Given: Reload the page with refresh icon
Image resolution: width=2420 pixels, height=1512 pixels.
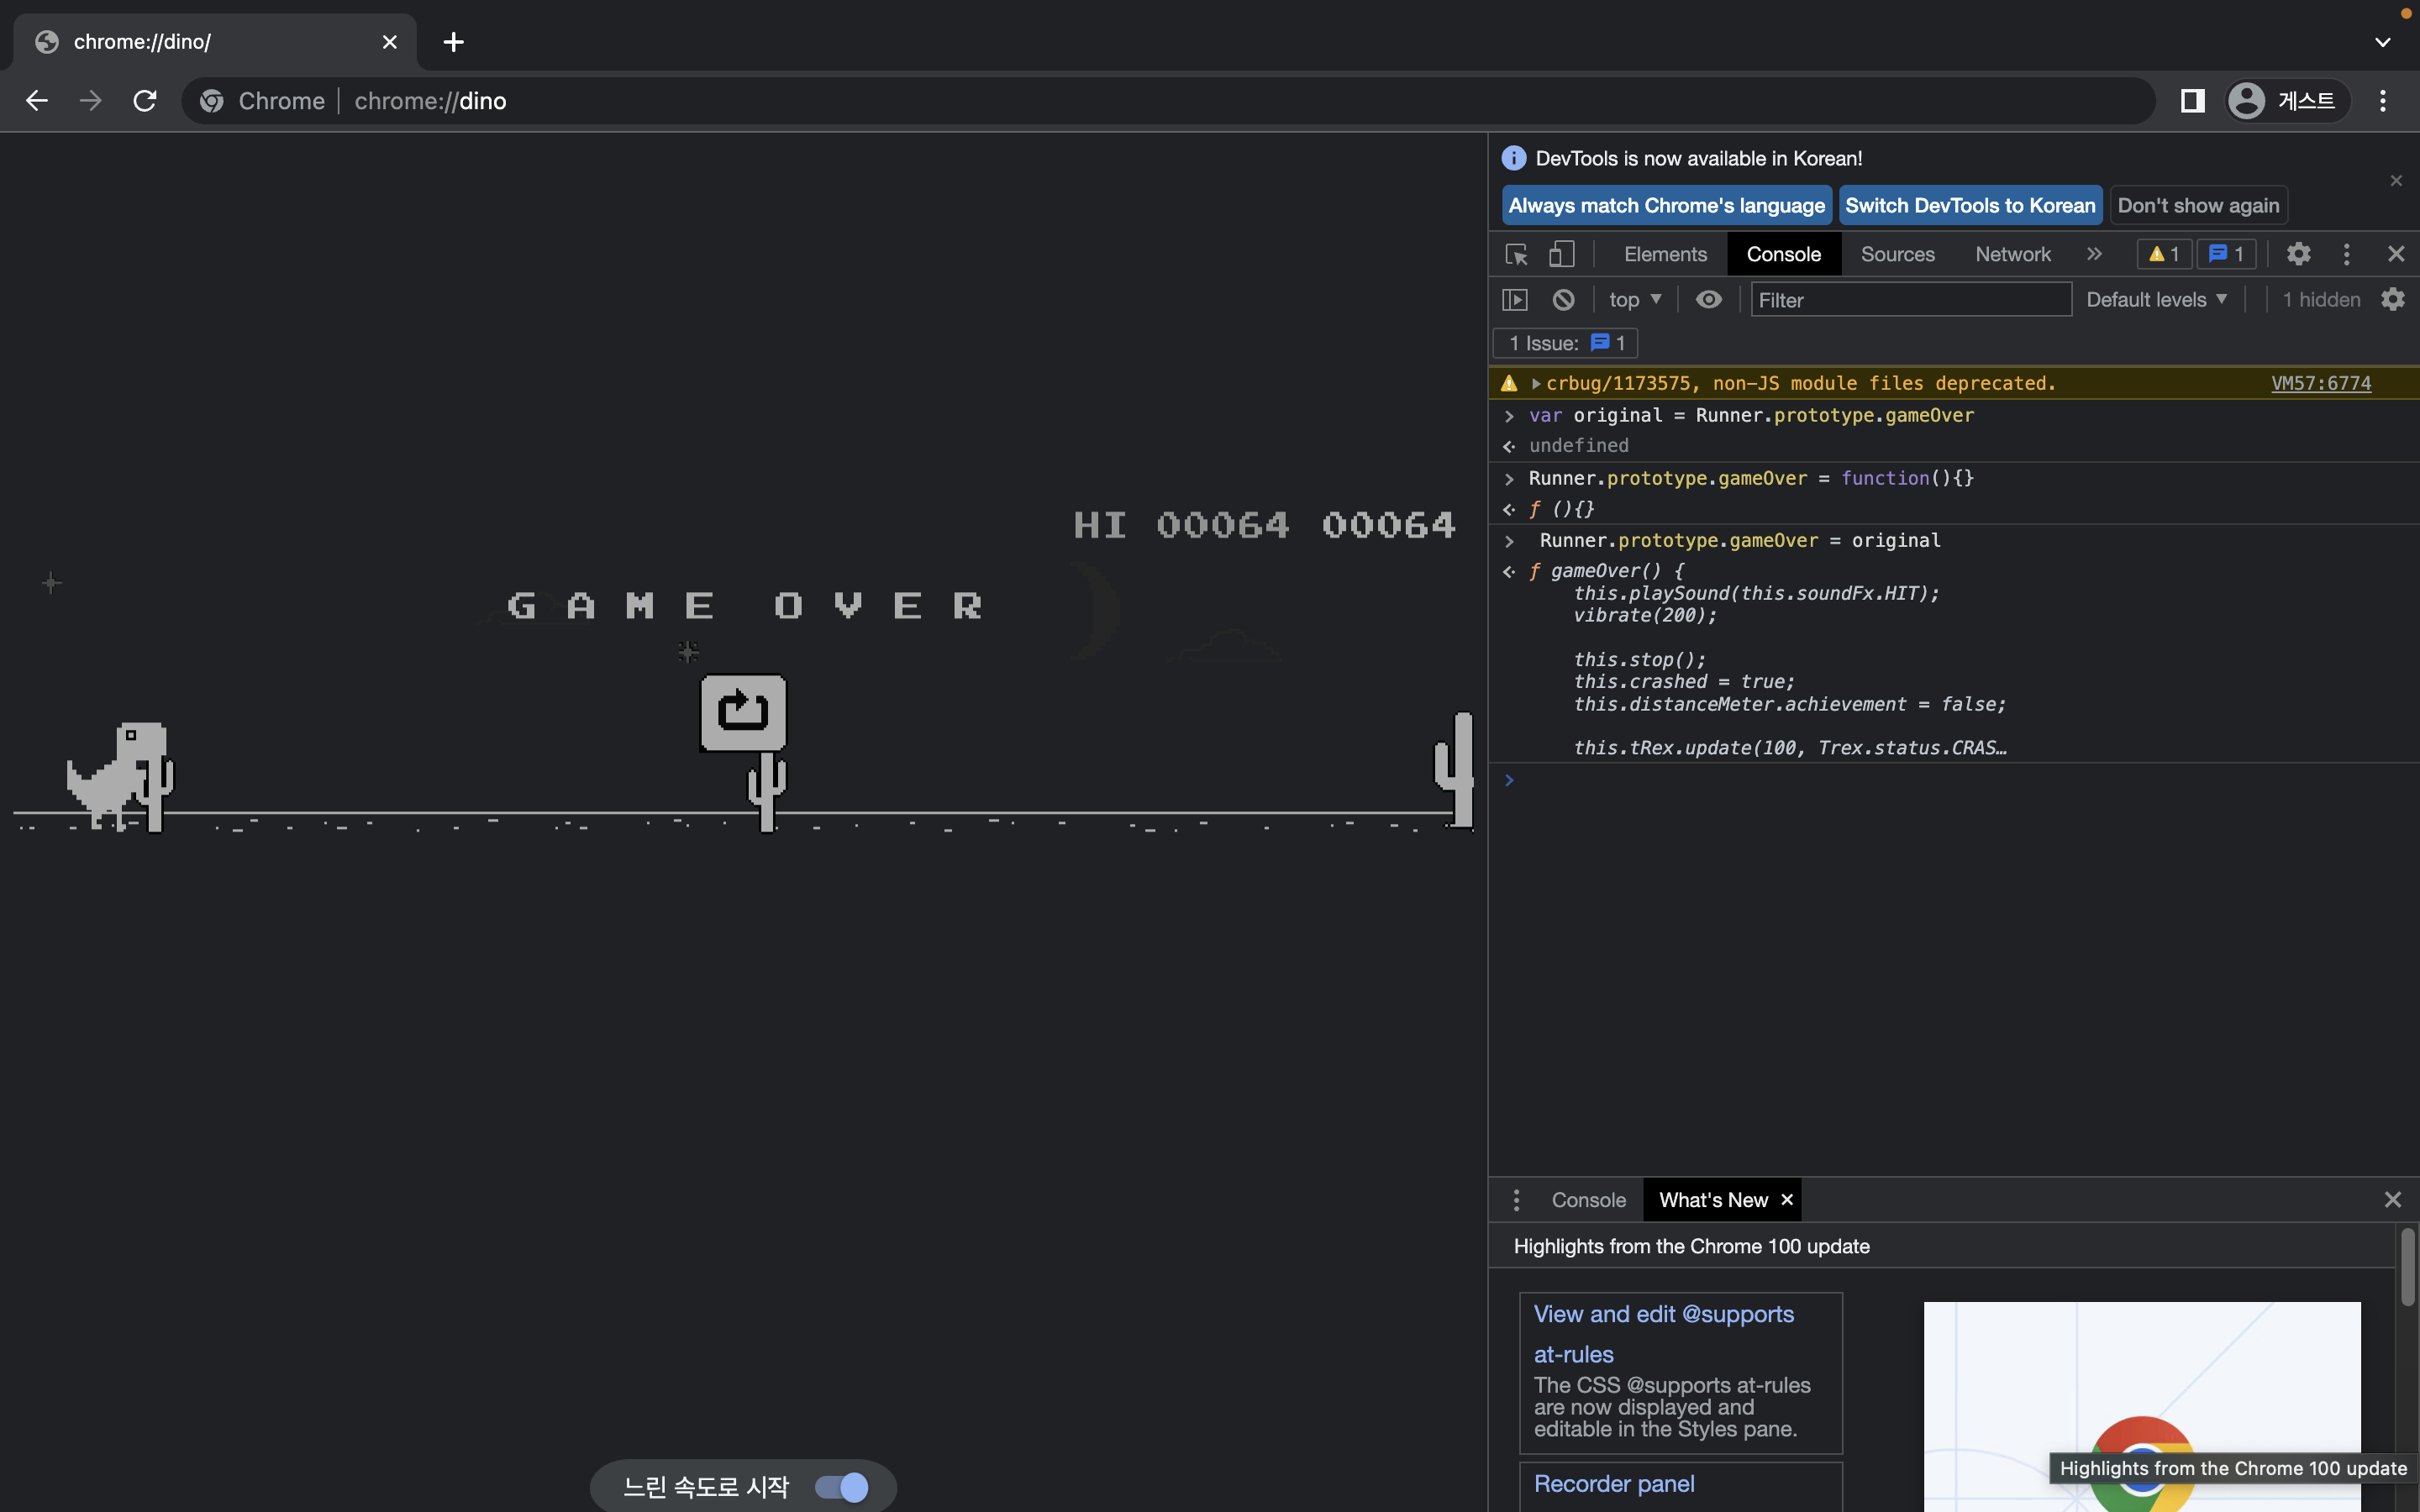Looking at the screenshot, I should coord(145,101).
